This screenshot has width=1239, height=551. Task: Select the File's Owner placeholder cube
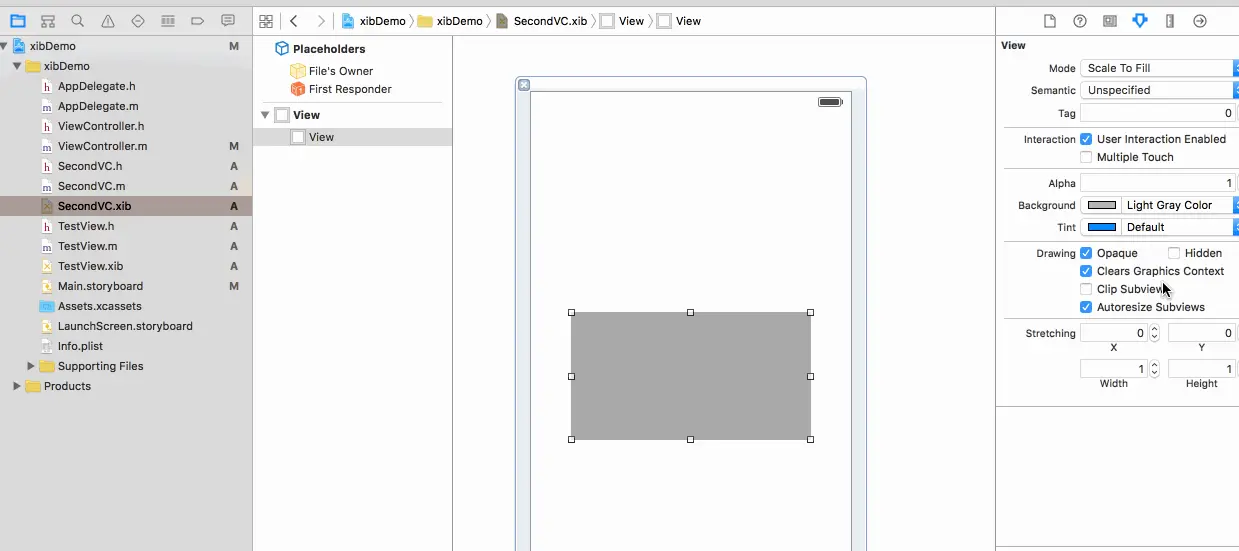click(297, 71)
